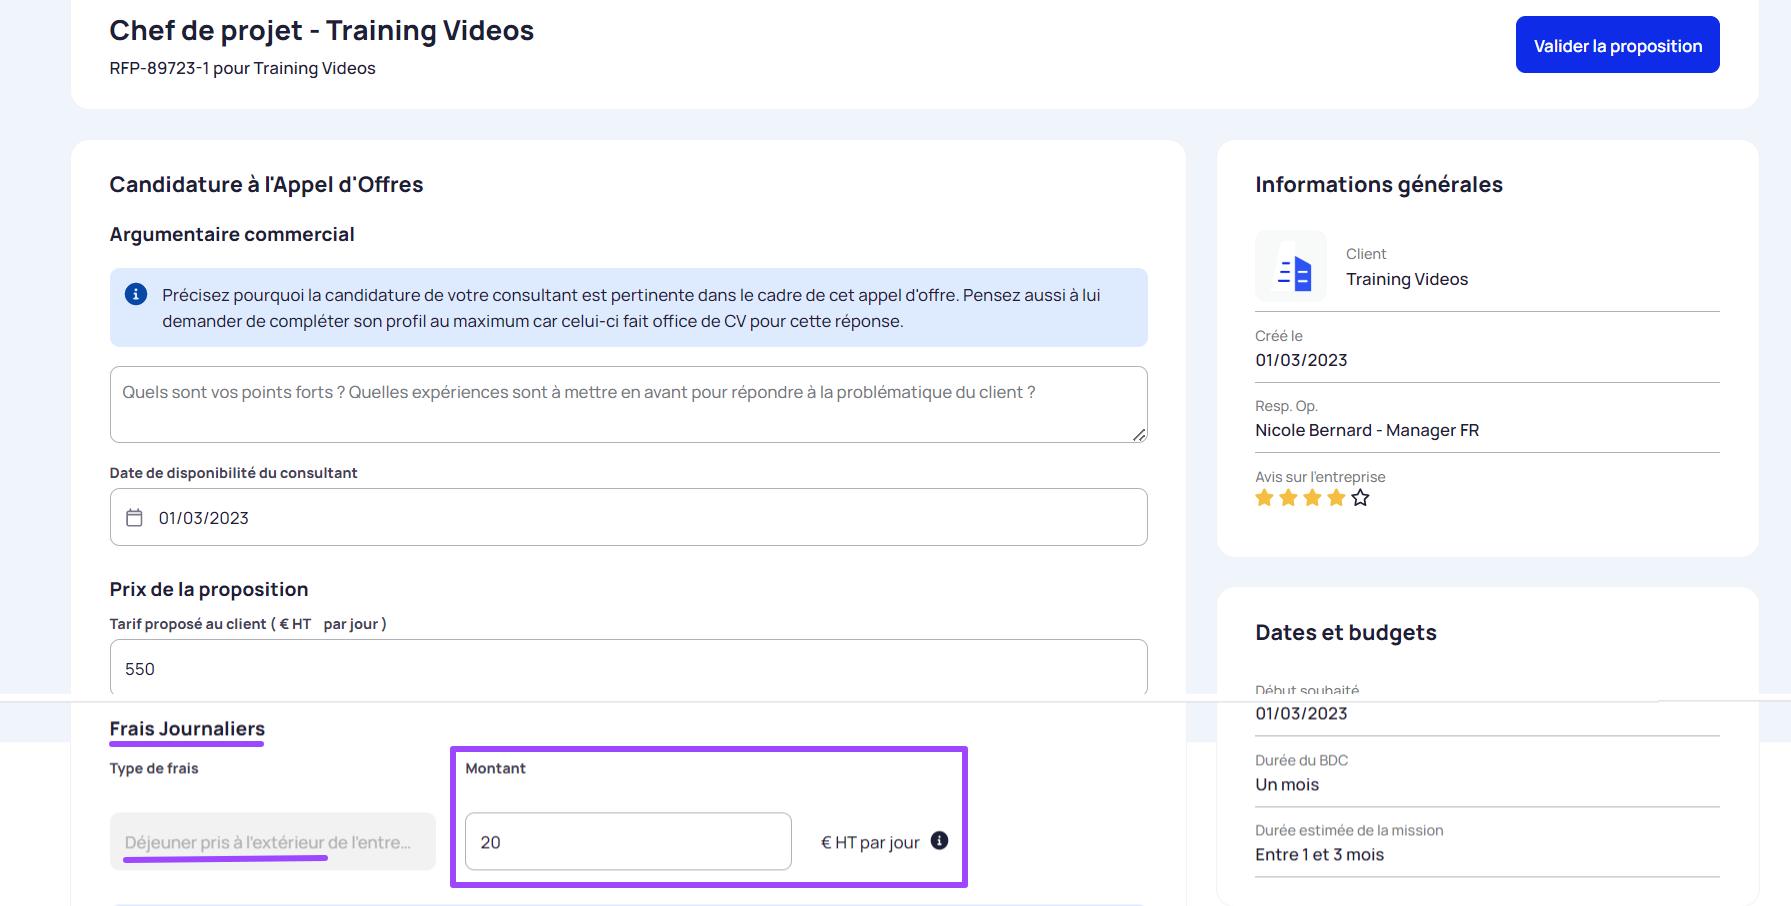Click the Créé le date 01/03/2023
This screenshot has width=1791, height=906.
click(x=1301, y=360)
